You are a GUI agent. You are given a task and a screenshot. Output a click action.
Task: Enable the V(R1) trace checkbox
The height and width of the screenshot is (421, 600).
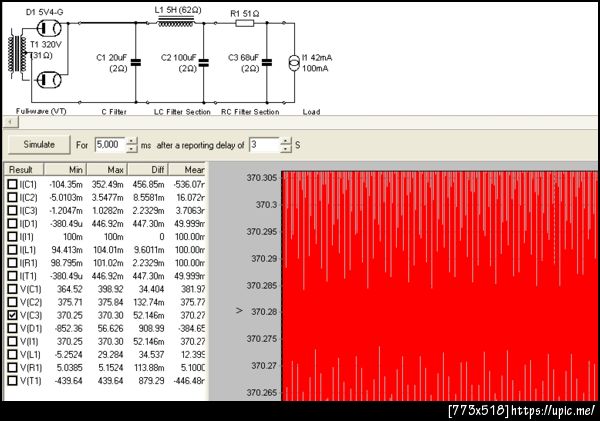point(13,367)
